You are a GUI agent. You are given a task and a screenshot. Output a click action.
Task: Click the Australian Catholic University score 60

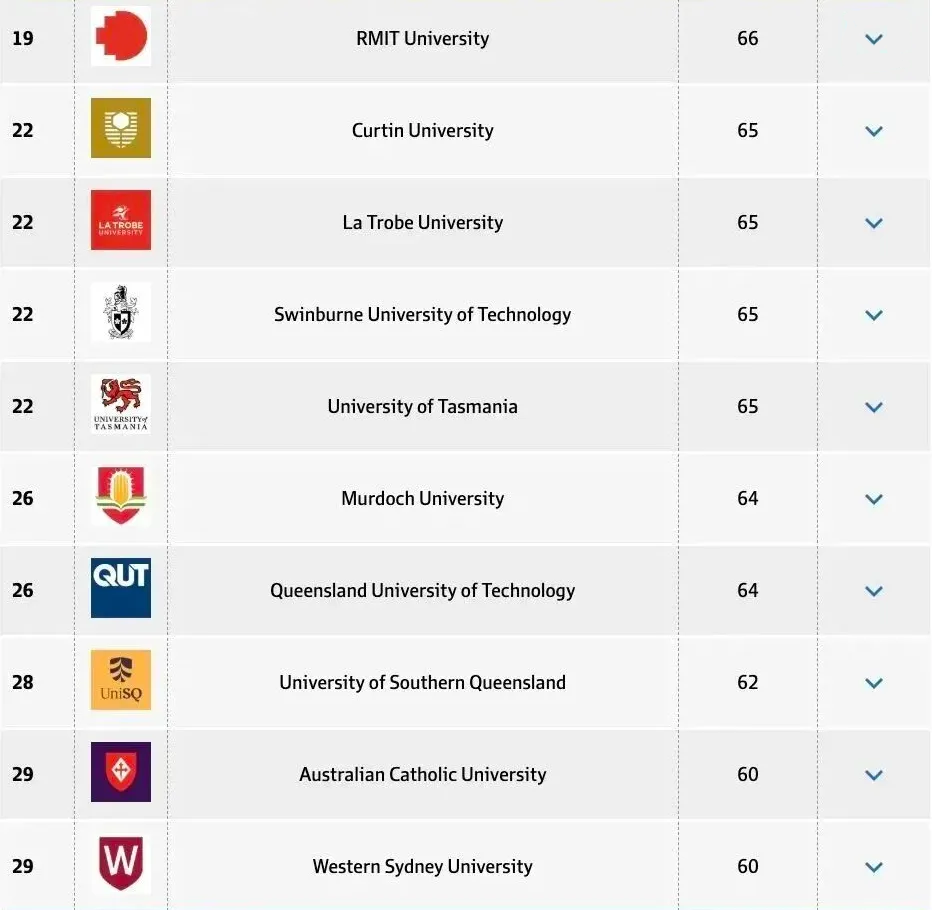(748, 775)
